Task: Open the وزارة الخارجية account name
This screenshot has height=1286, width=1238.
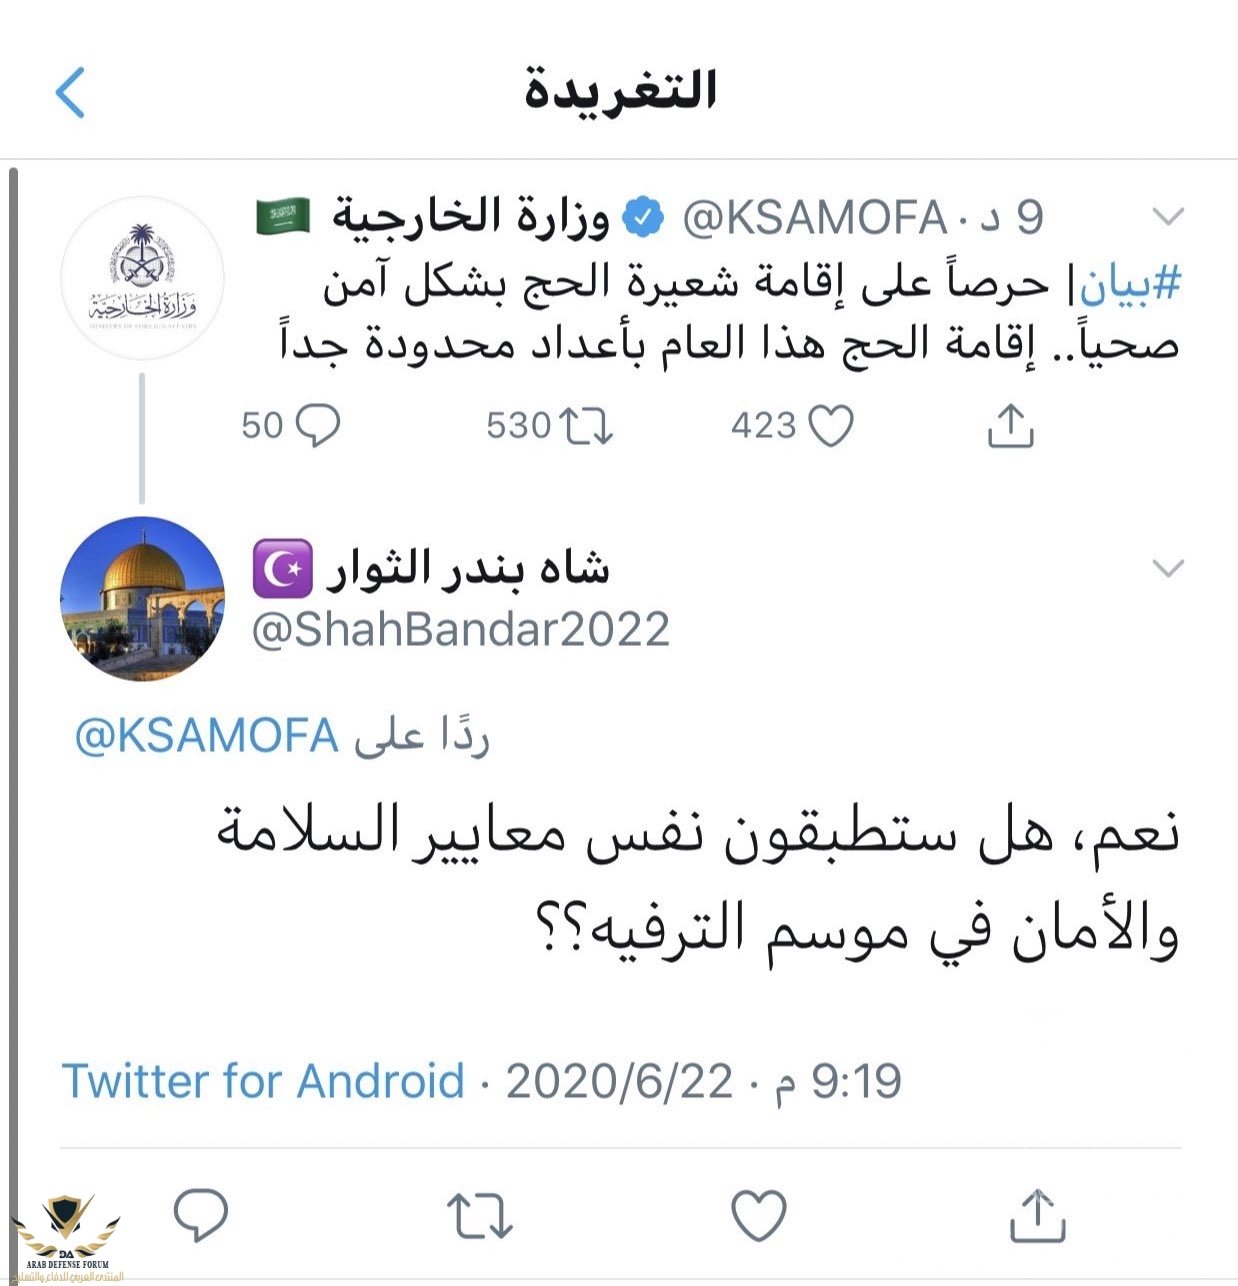Action: tap(471, 216)
